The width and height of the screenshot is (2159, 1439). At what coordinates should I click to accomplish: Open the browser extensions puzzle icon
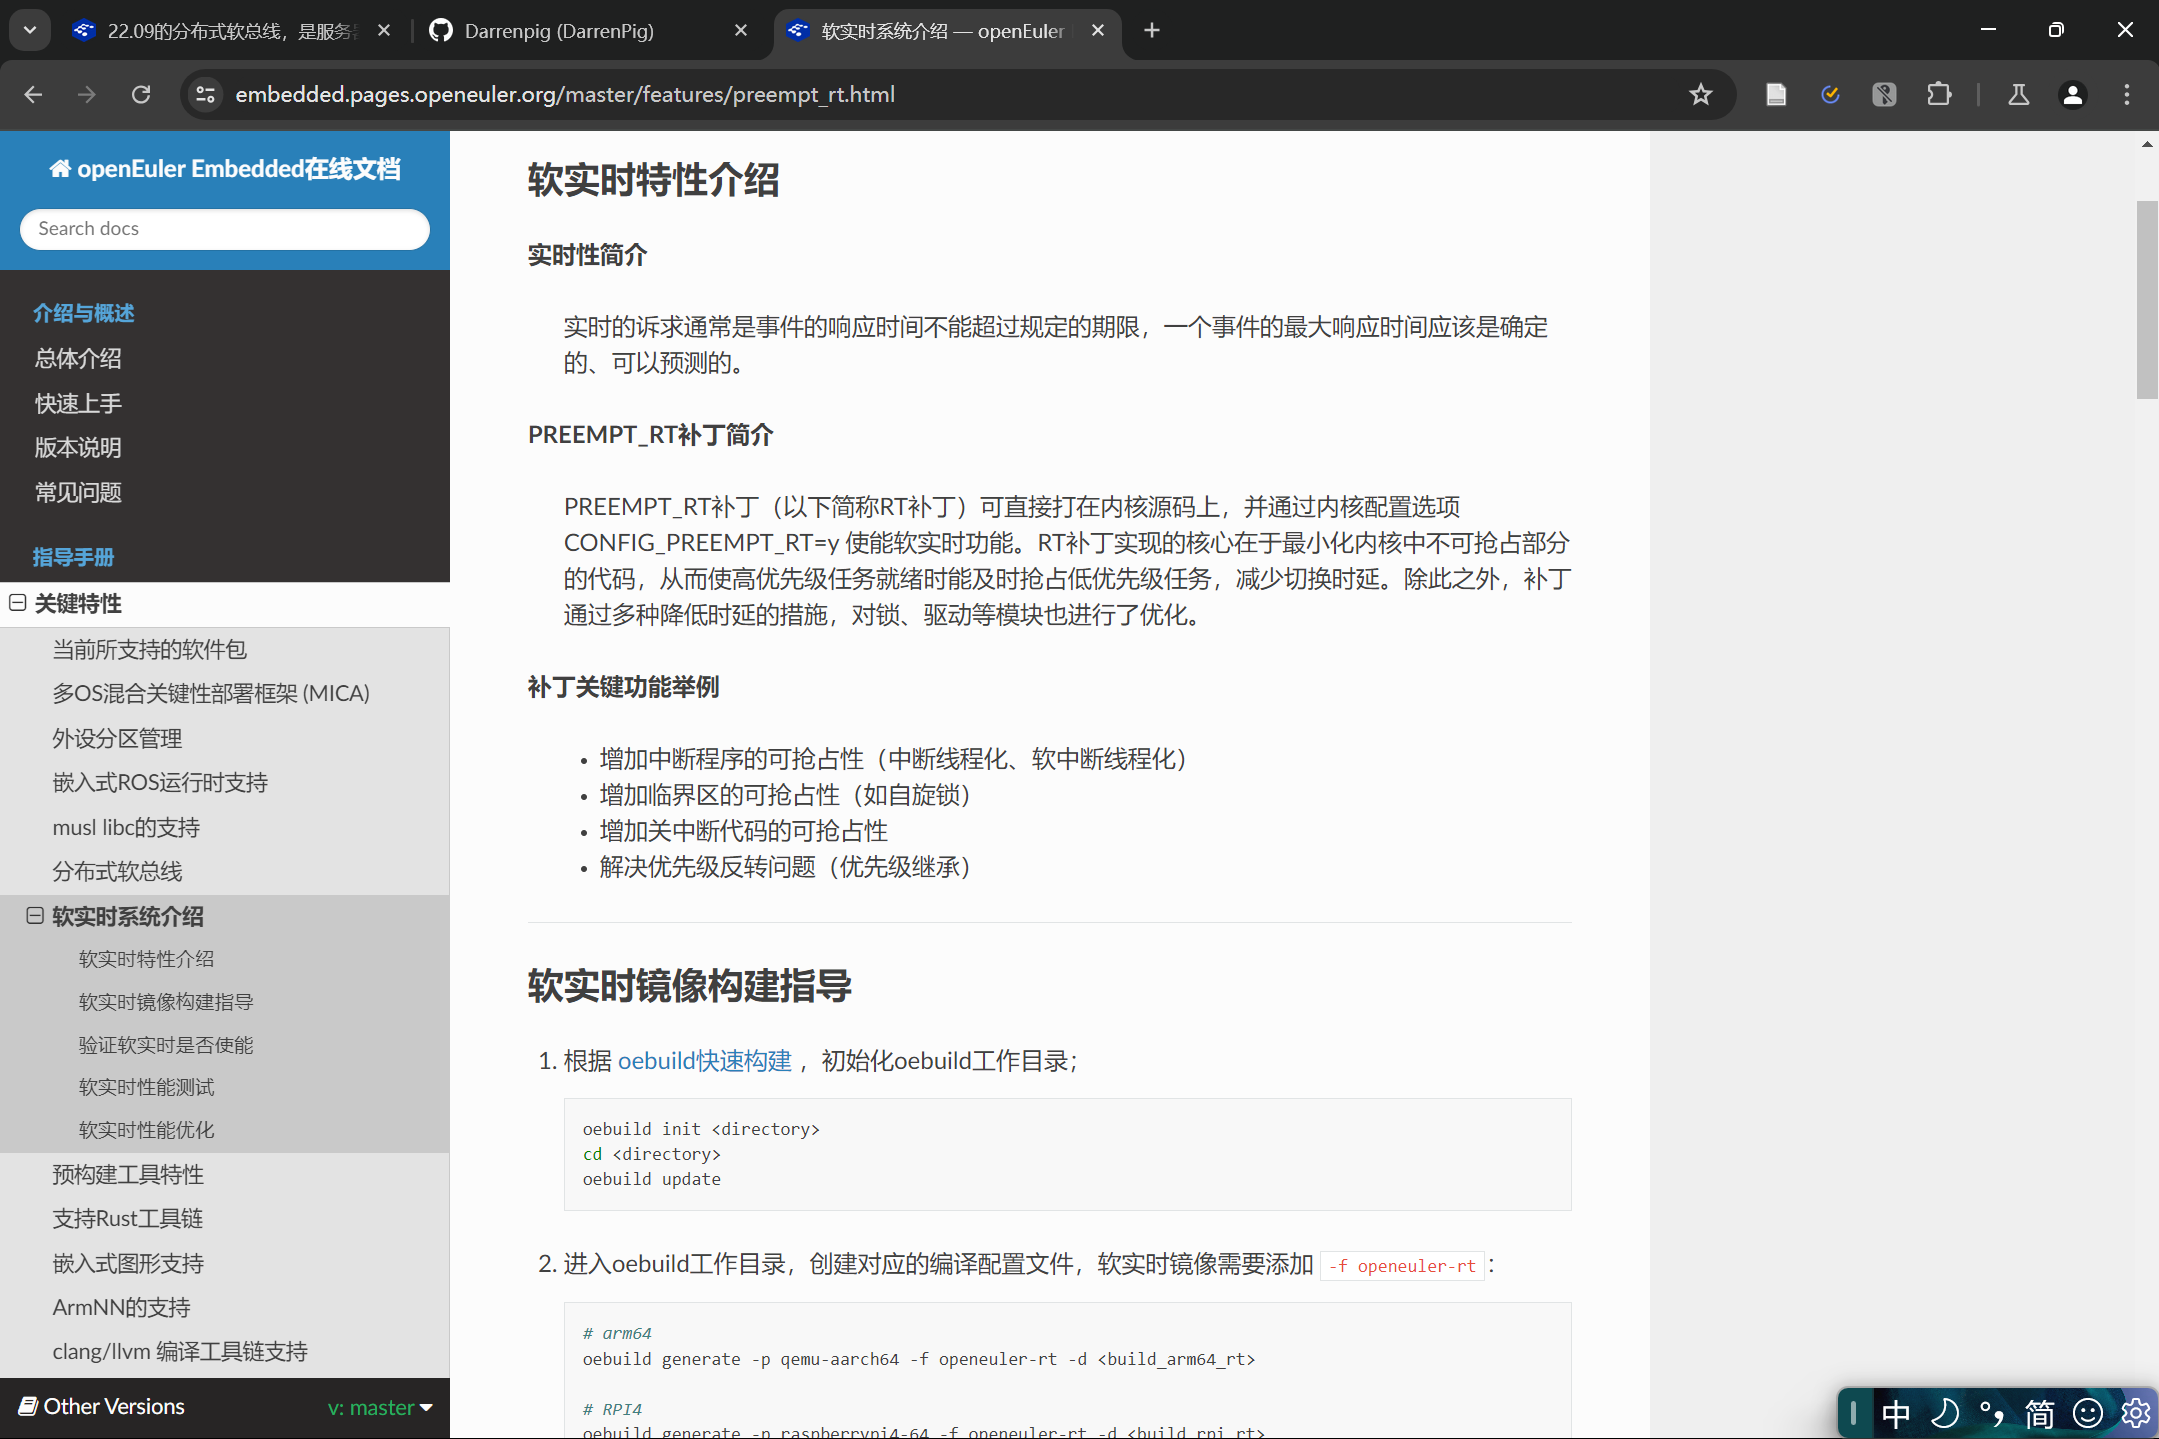pos(1938,94)
